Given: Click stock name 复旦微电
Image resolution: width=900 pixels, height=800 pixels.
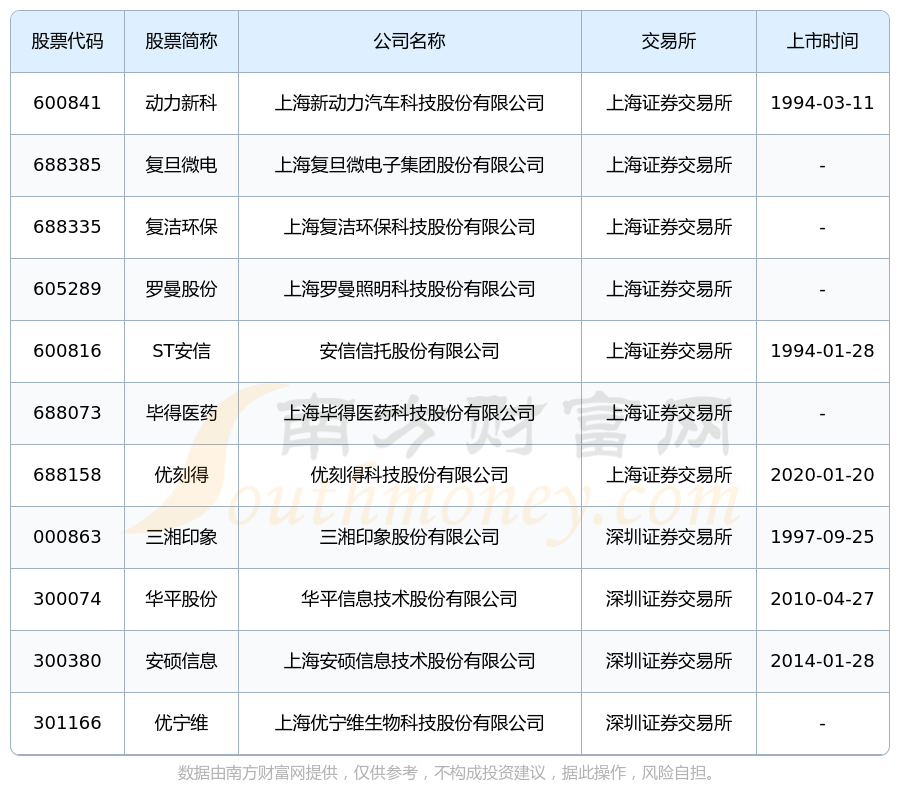Looking at the screenshot, I should point(181,165).
